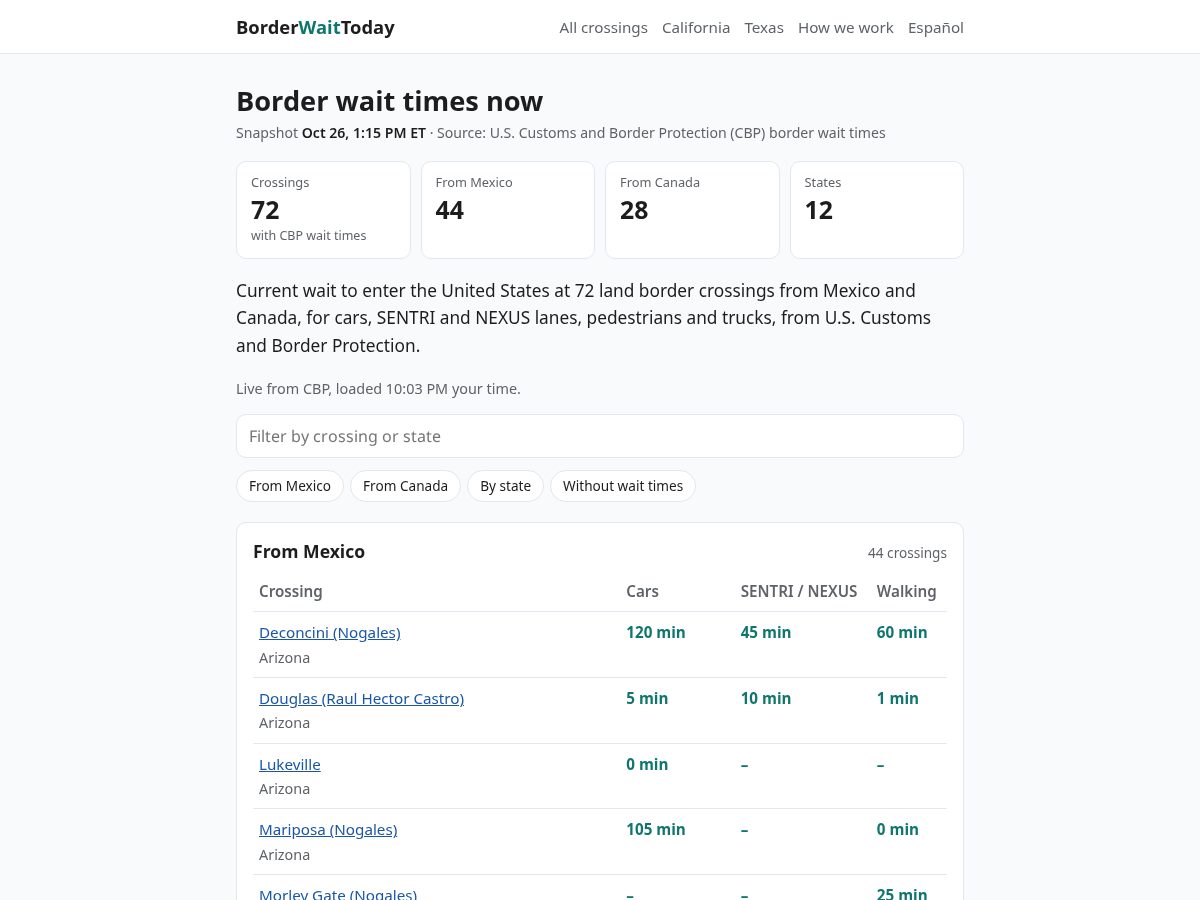
Task: Open Douglas (Raul Hector Castro) link
Action: click(361, 699)
